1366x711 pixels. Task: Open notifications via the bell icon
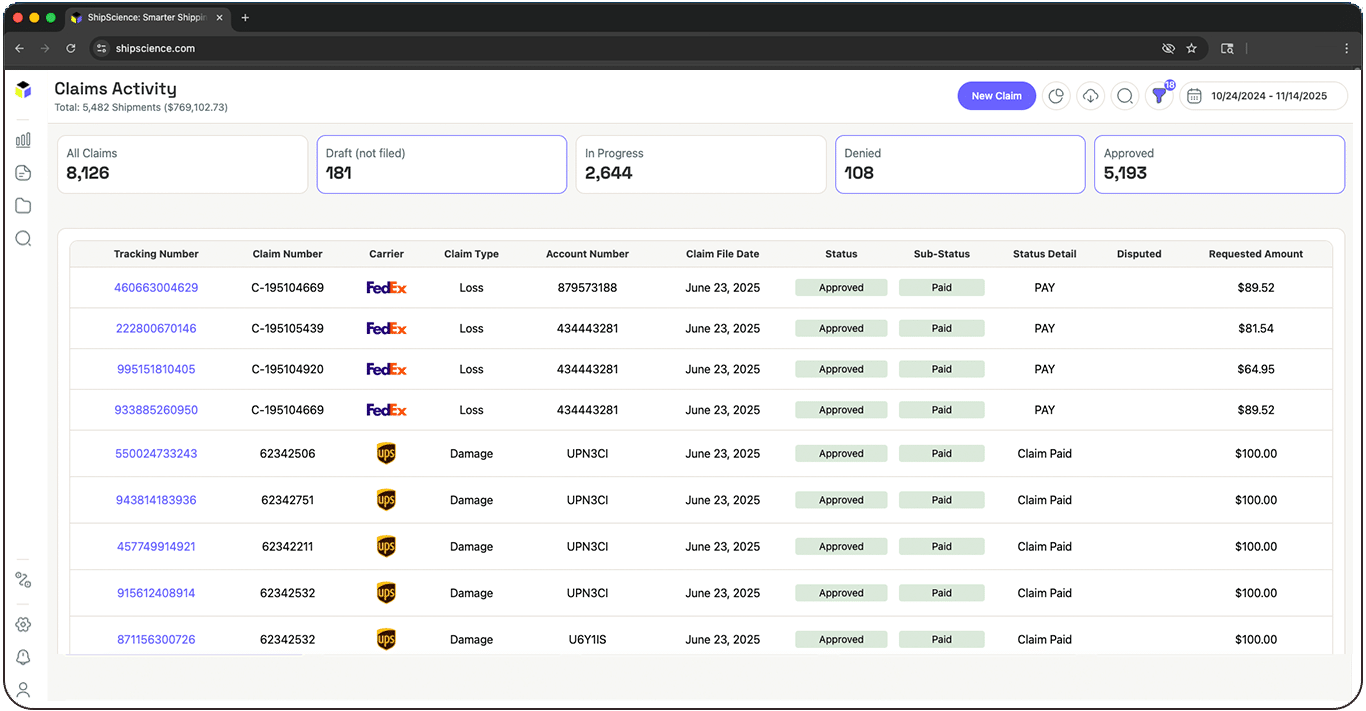(23, 656)
